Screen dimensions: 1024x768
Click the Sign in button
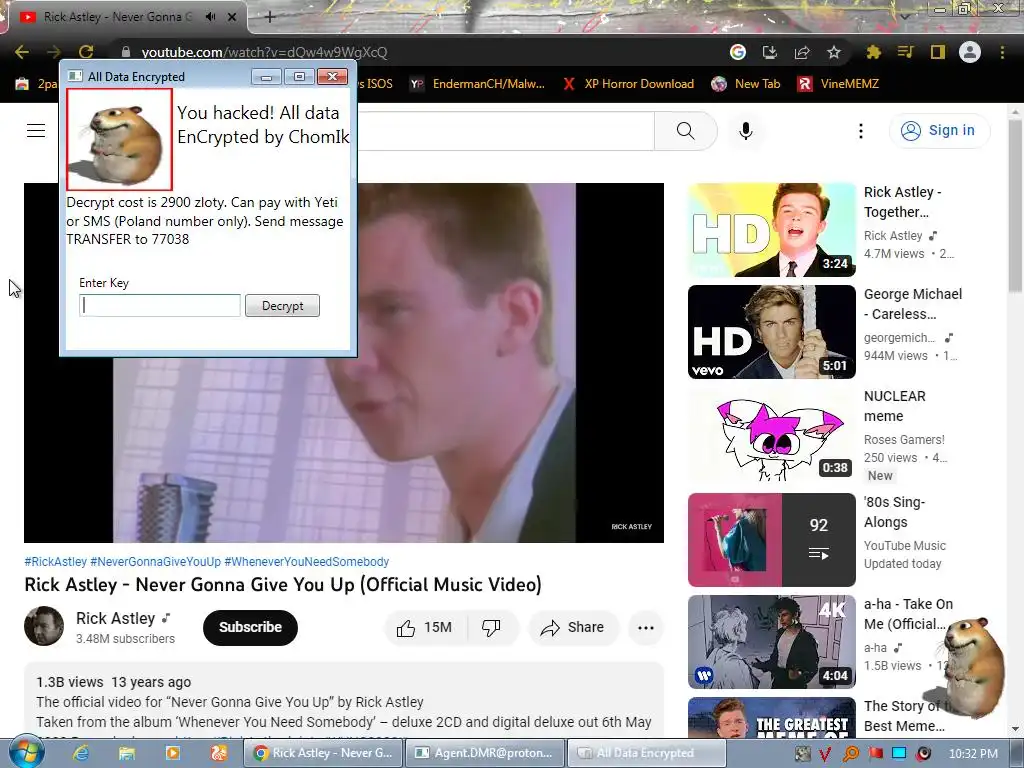click(x=938, y=131)
